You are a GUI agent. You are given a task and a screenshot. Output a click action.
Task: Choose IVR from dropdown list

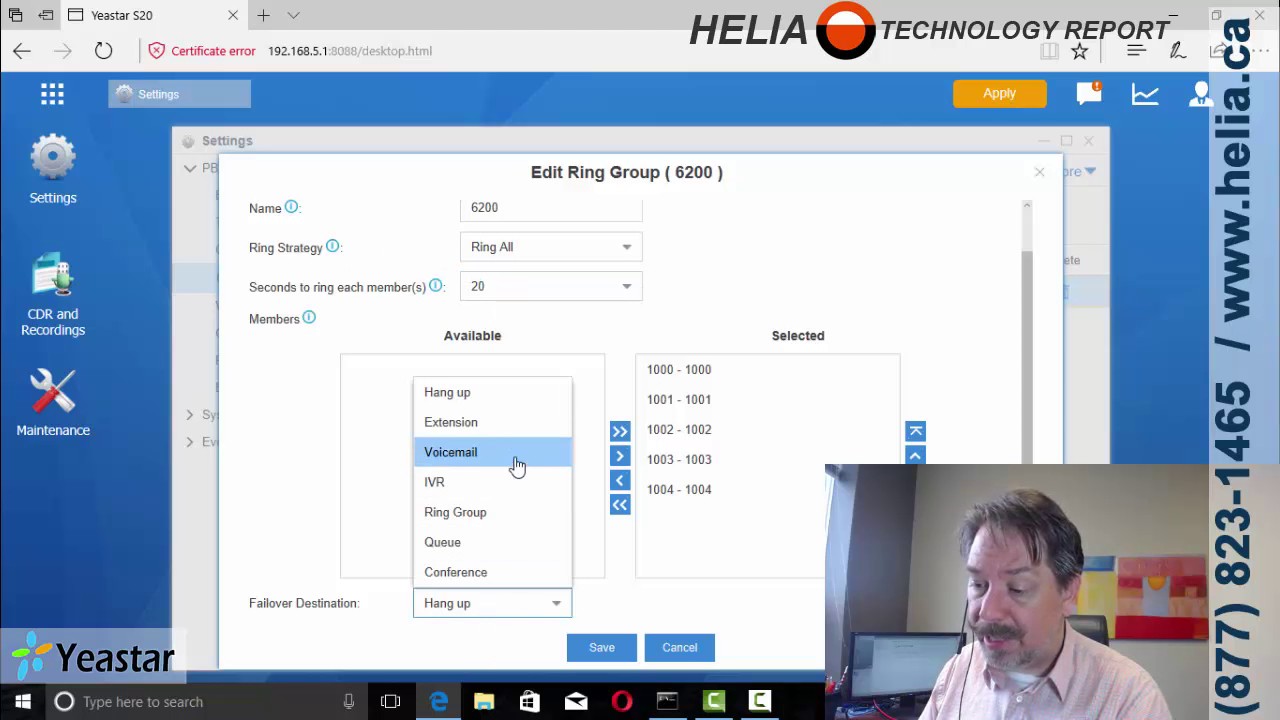492,482
